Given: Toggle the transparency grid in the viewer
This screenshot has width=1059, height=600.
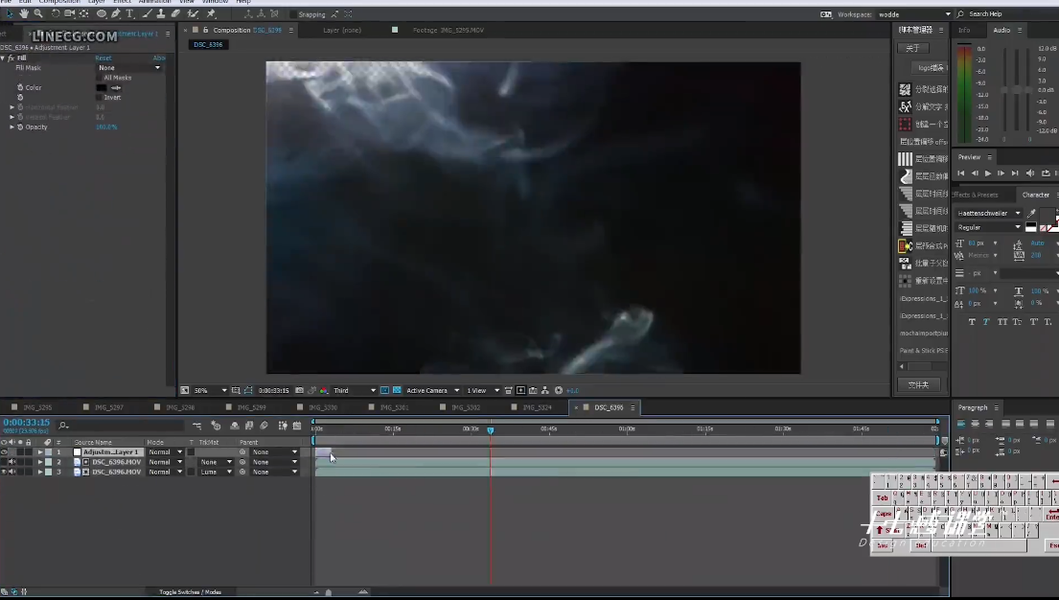Looking at the screenshot, I should click(x=397, y=391).
